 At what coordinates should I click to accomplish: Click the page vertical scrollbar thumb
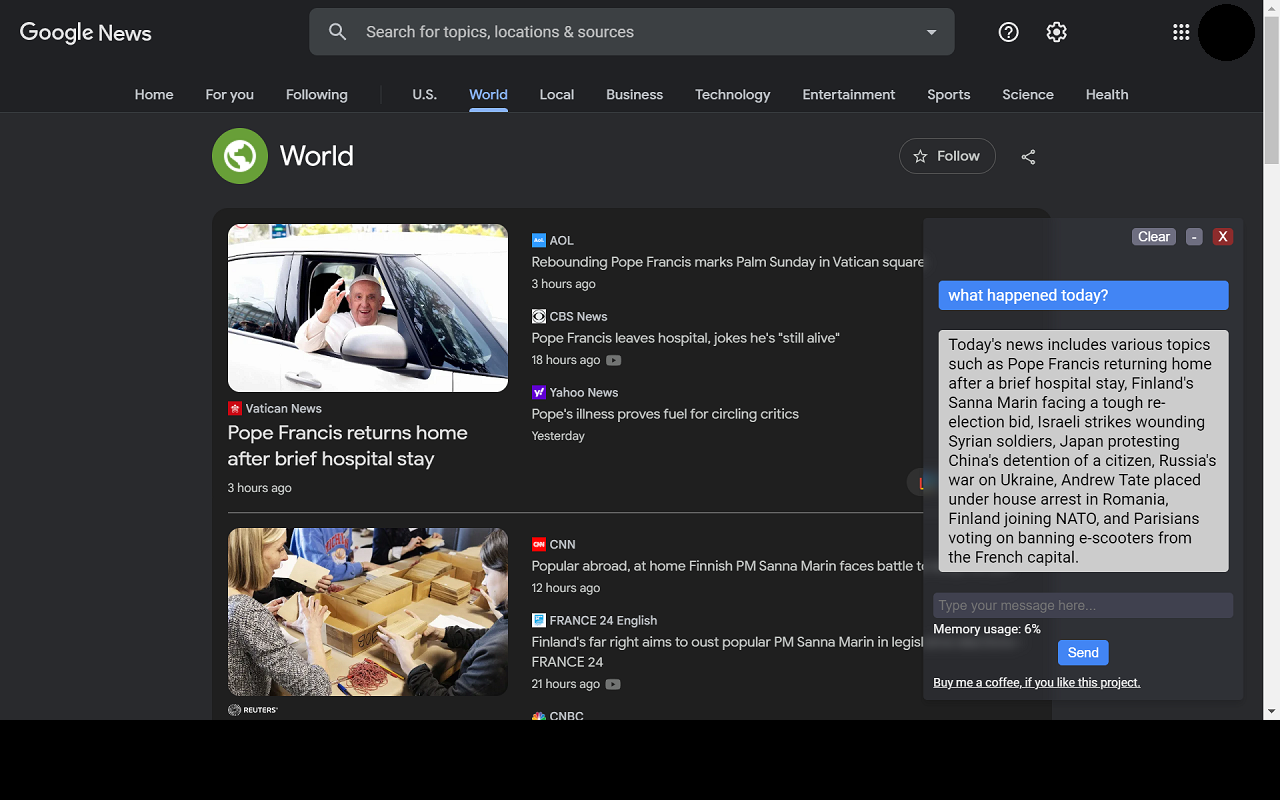[1271, 90]
